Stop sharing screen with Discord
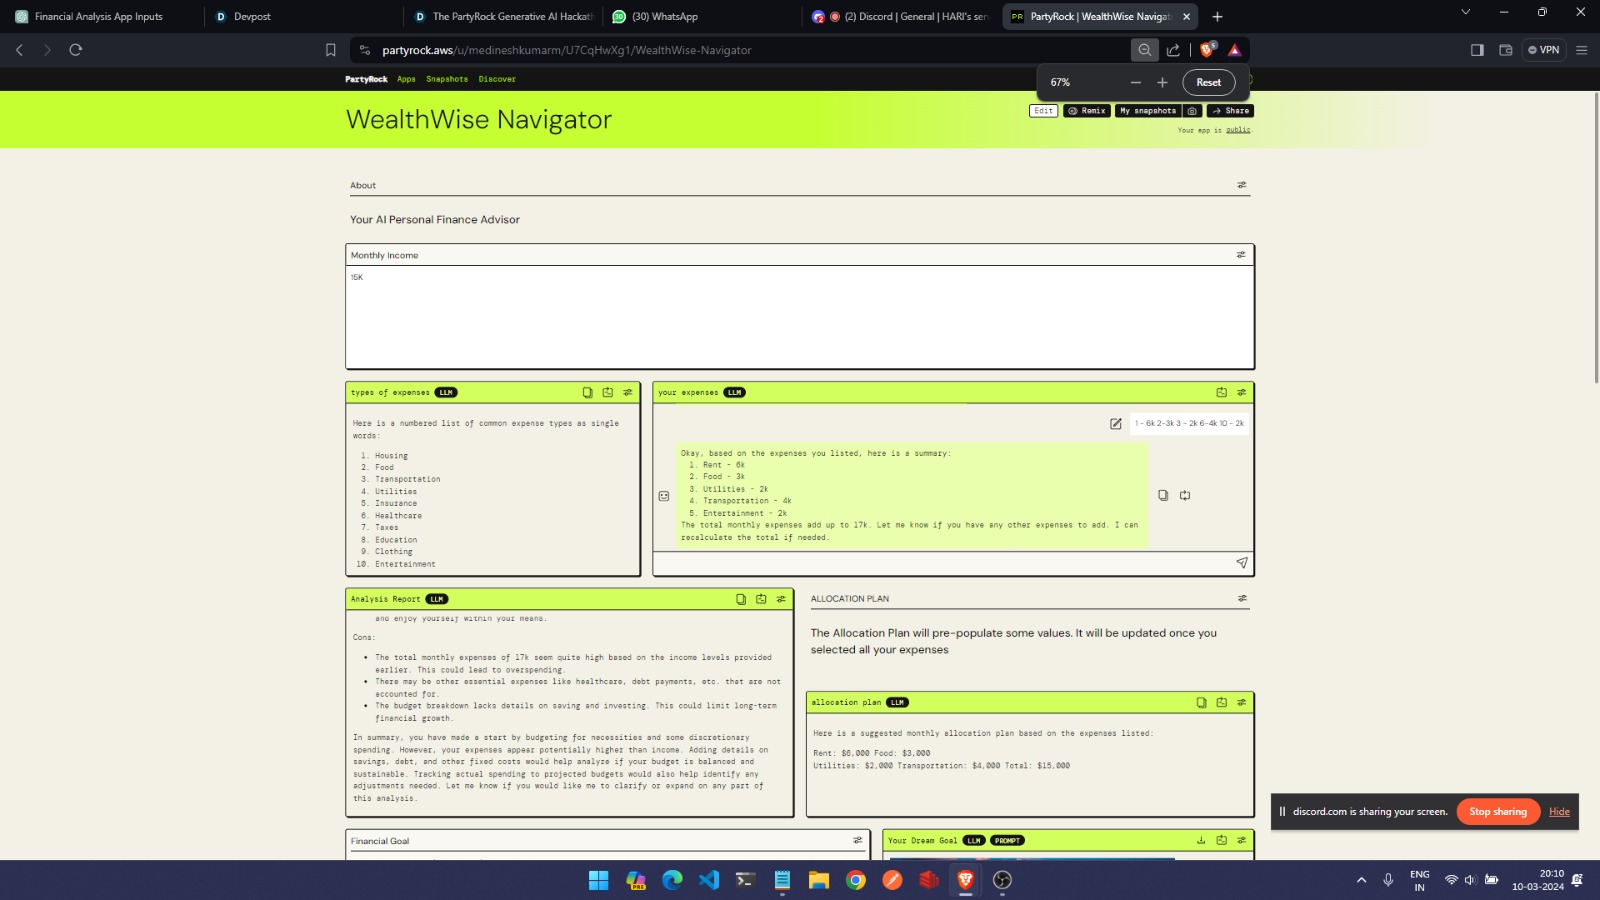Viewport: 1600px width, 900px height. pos(1498,812)
